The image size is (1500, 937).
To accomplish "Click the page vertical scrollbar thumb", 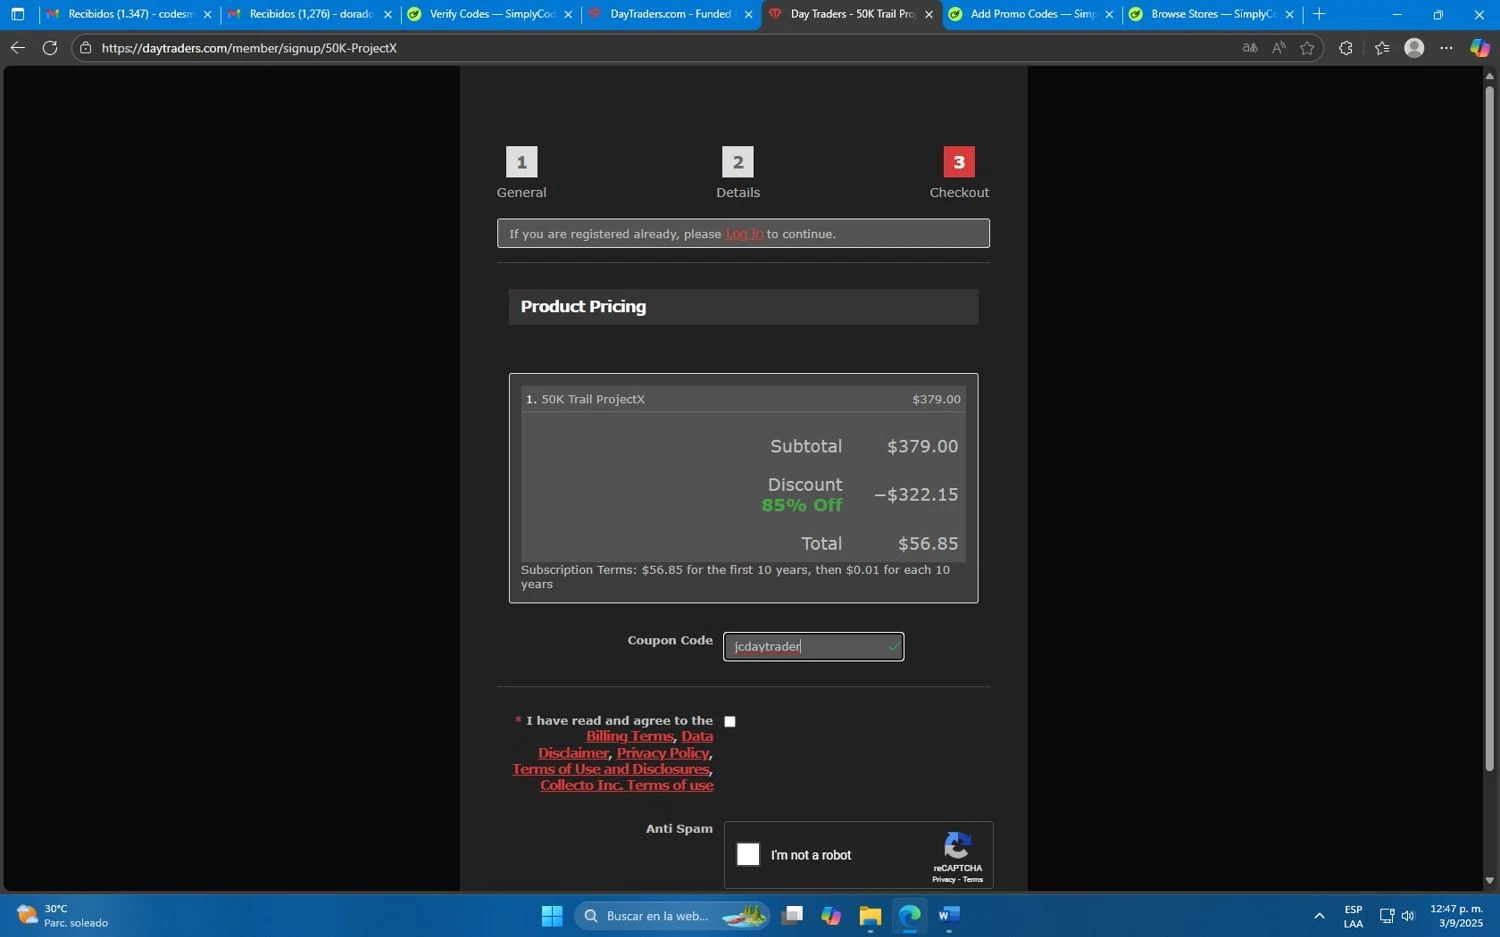I will pos(1489,428).
